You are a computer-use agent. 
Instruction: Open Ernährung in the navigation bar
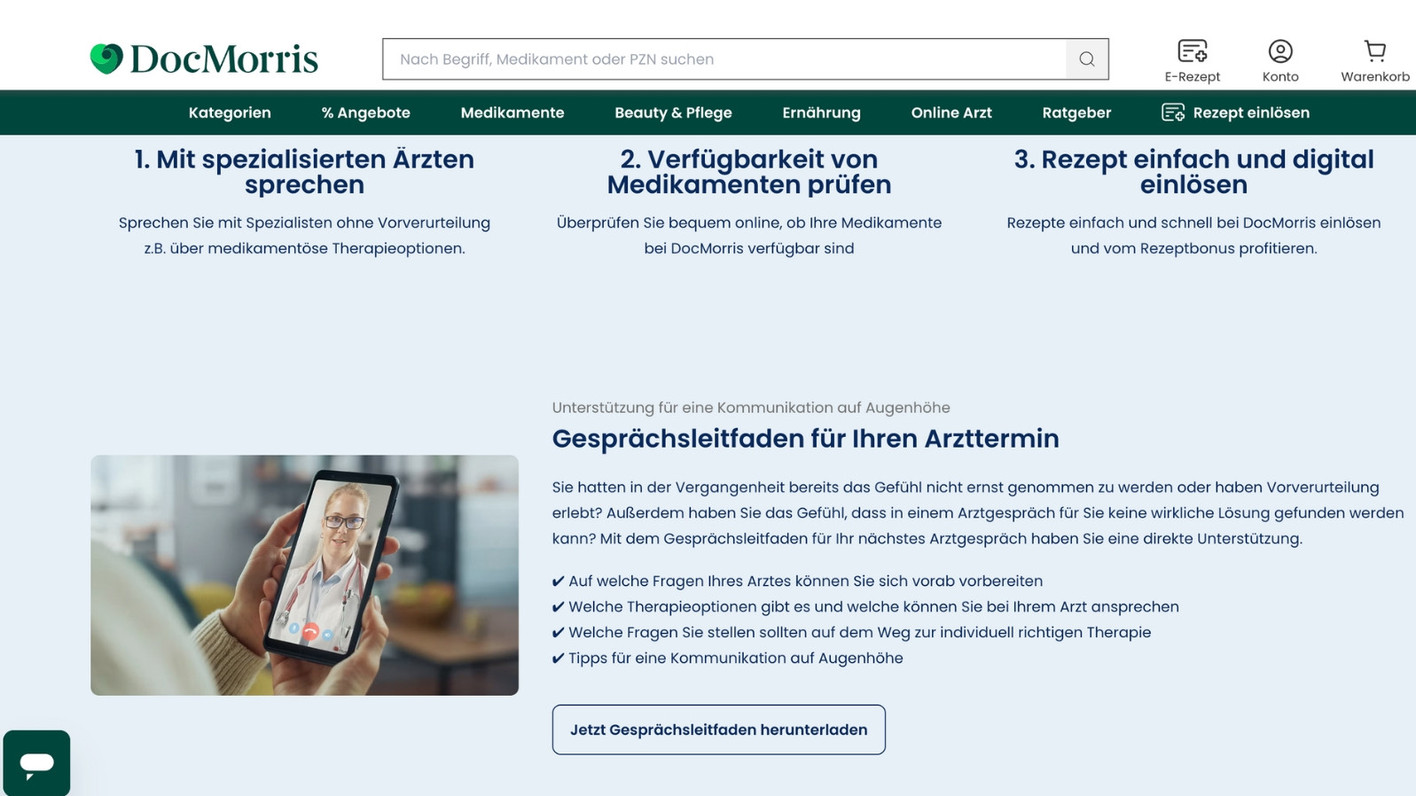pos(821,112)
